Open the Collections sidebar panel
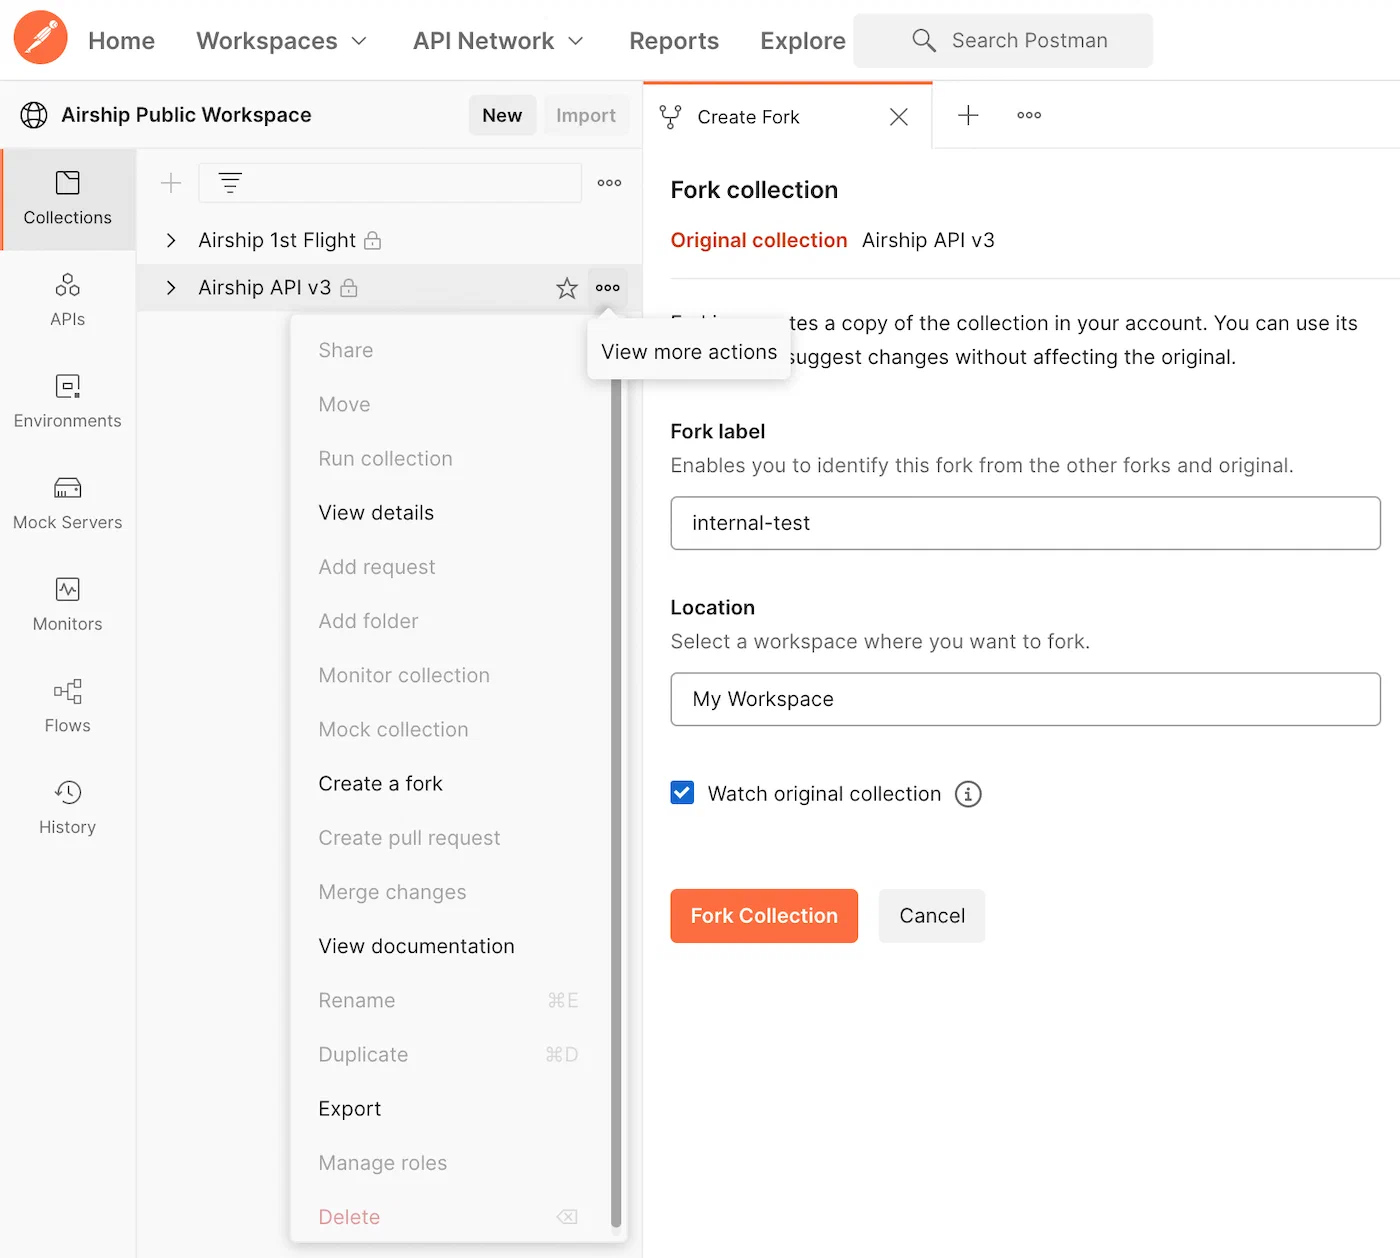 (x=67, y=198)
